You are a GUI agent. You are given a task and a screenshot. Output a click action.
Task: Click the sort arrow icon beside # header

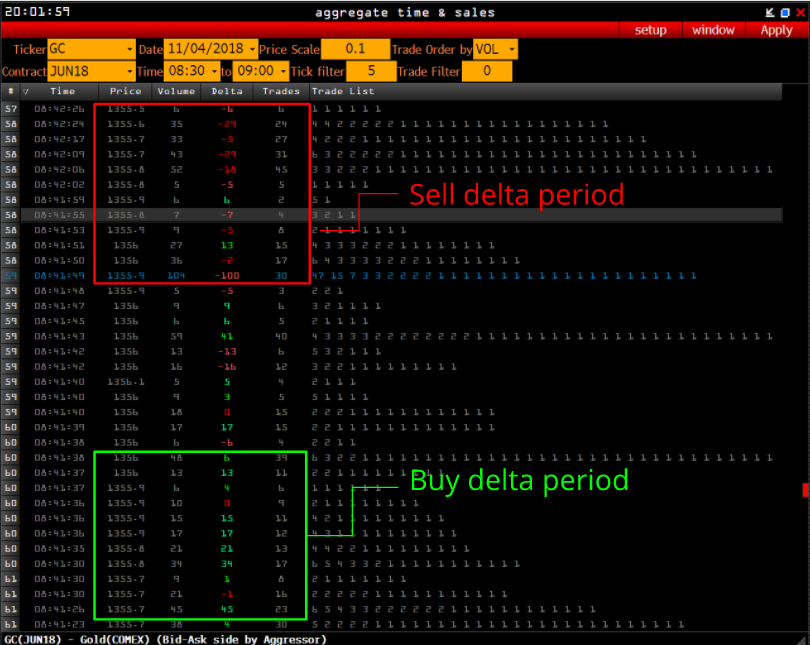(x=26, y=91)
